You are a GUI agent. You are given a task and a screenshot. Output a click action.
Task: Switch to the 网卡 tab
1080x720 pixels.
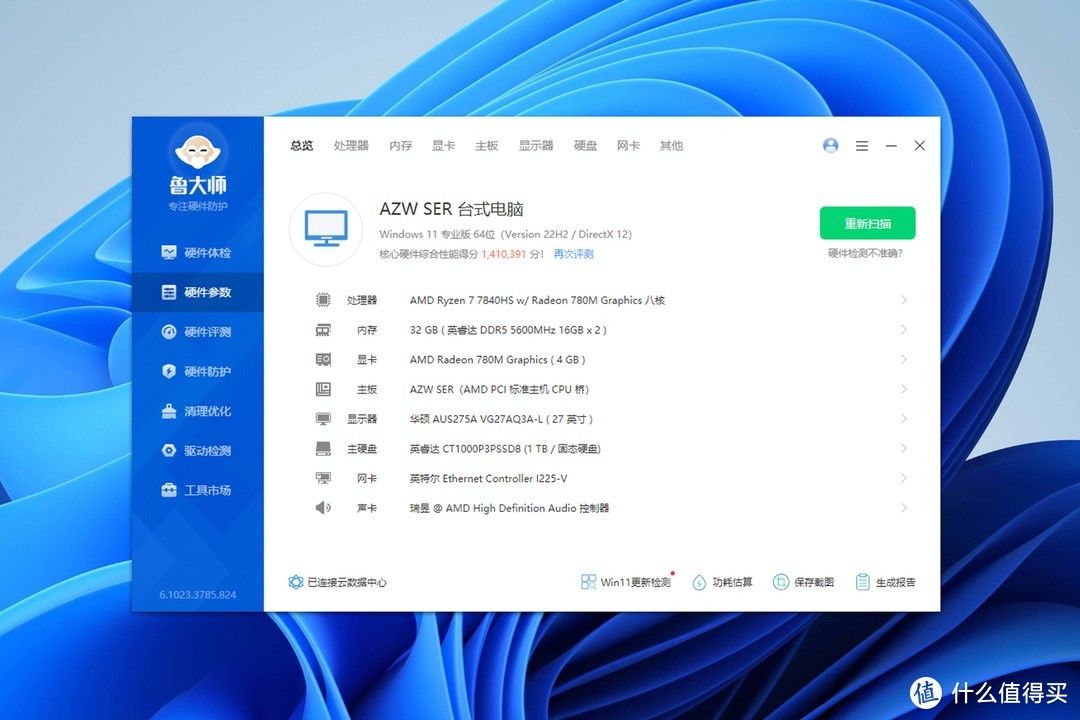[x=628, y=145]
